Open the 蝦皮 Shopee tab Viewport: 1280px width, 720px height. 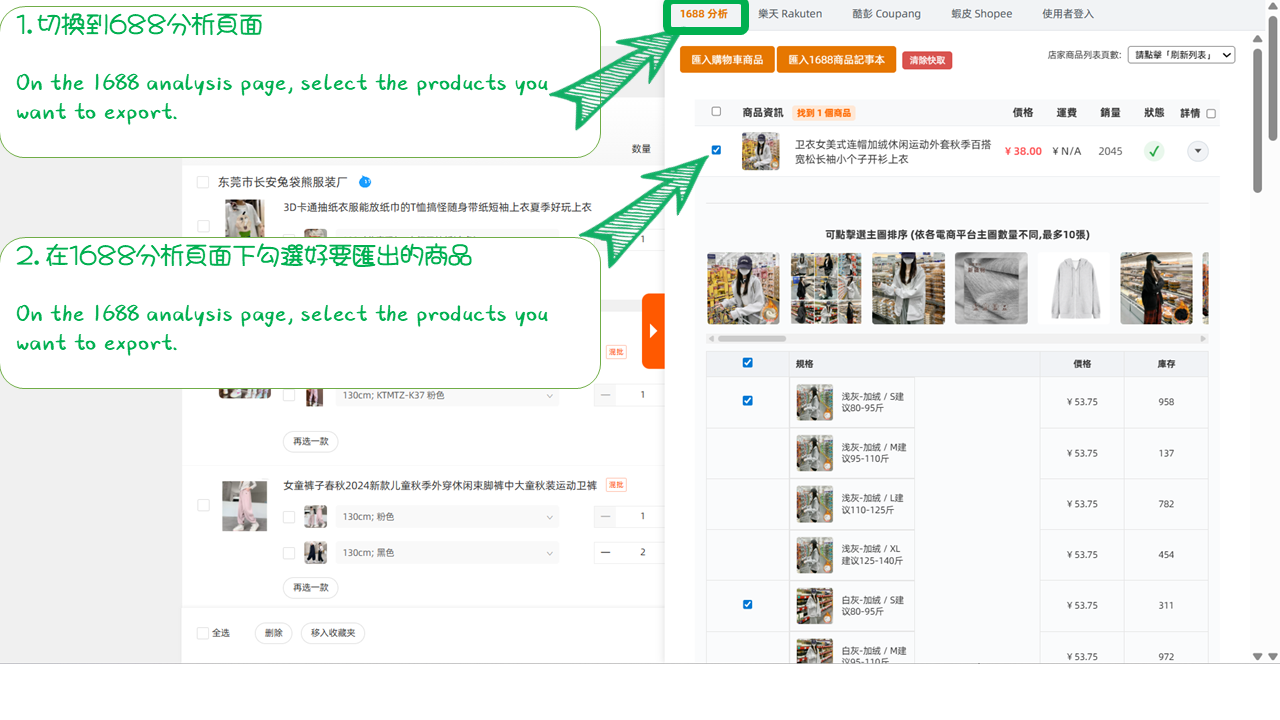click(x=981, y=14)
